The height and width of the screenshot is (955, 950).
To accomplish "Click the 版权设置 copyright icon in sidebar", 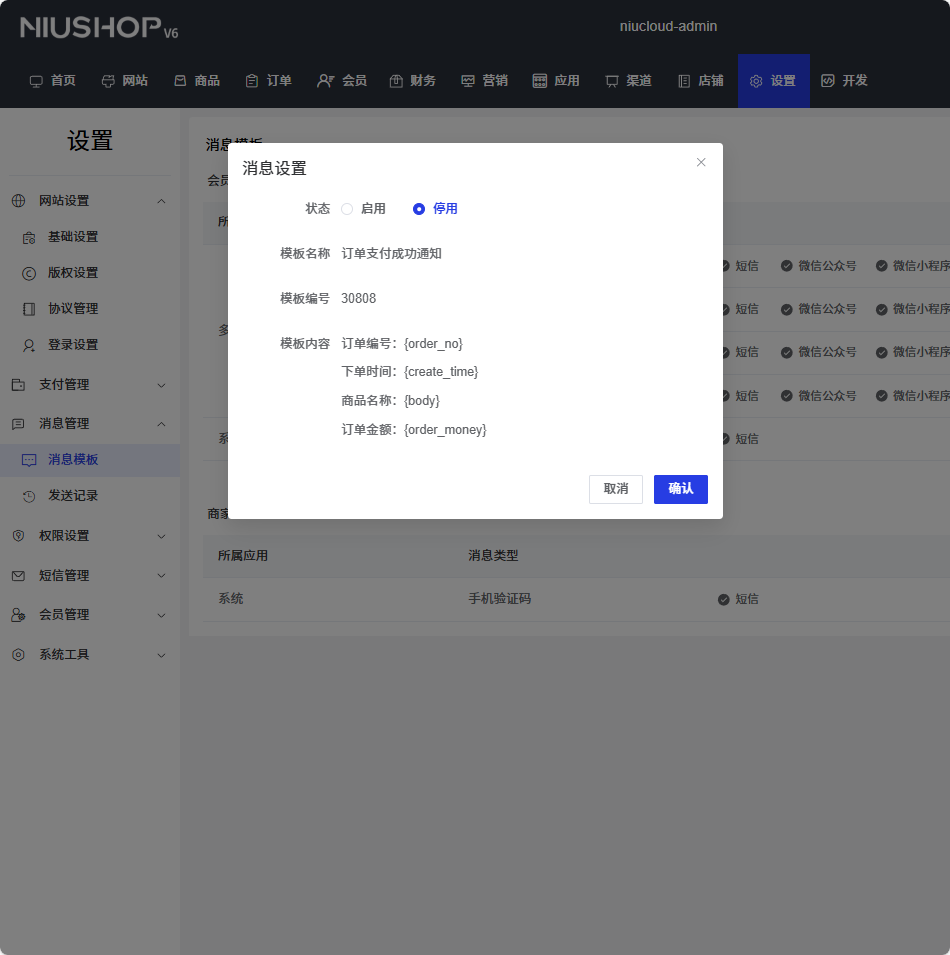I will (x=29, y=273).
